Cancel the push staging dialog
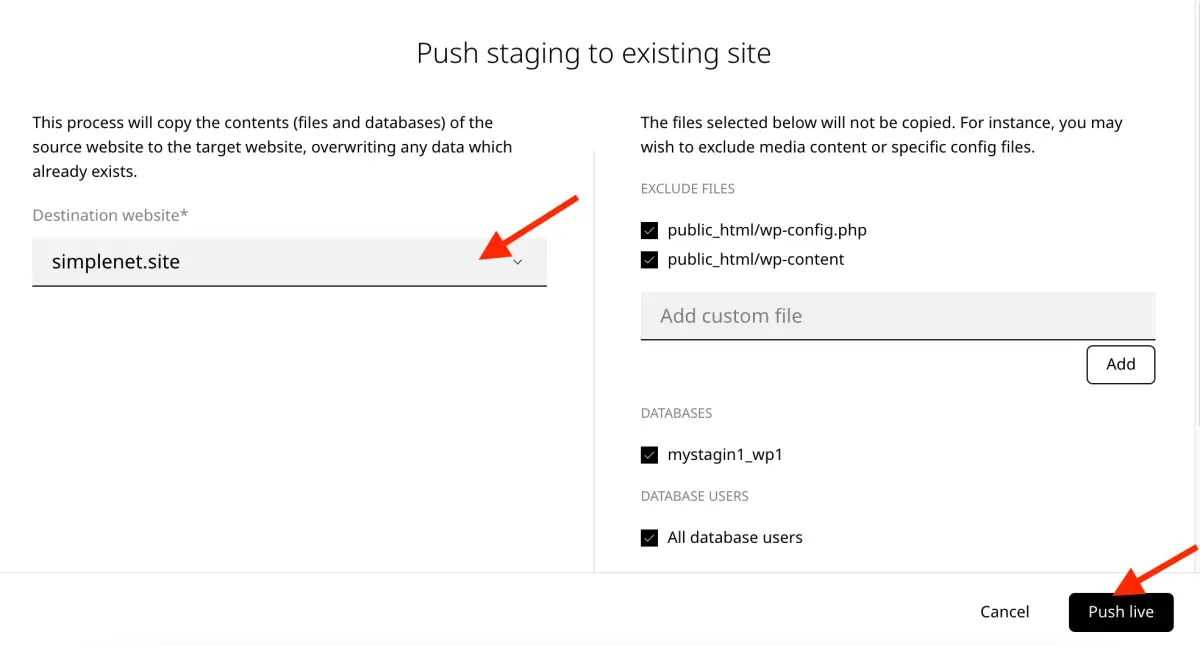The height and width of the screenshot is (646, 1200). click(1004, 611)
